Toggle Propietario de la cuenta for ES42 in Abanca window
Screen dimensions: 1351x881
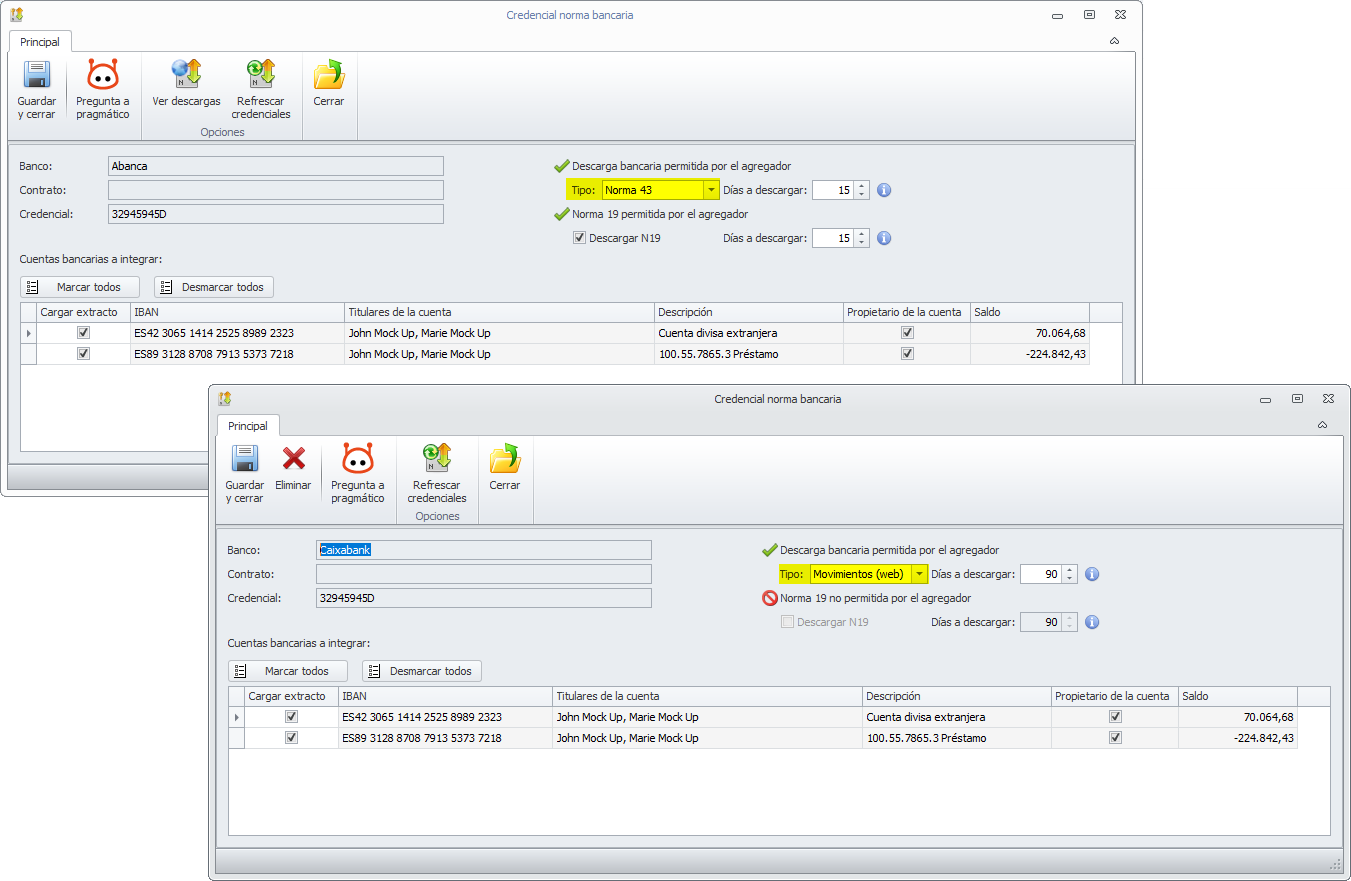907,333
